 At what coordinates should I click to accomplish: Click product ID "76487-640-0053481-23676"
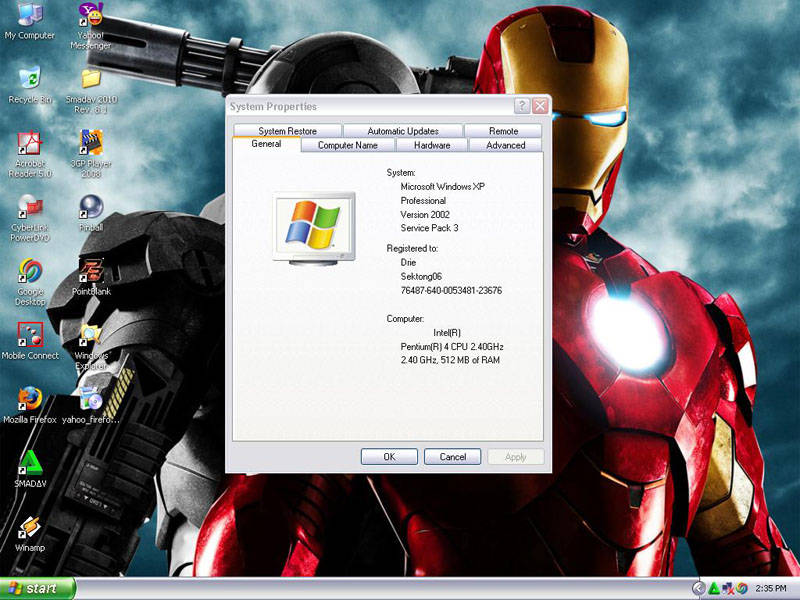451,290
